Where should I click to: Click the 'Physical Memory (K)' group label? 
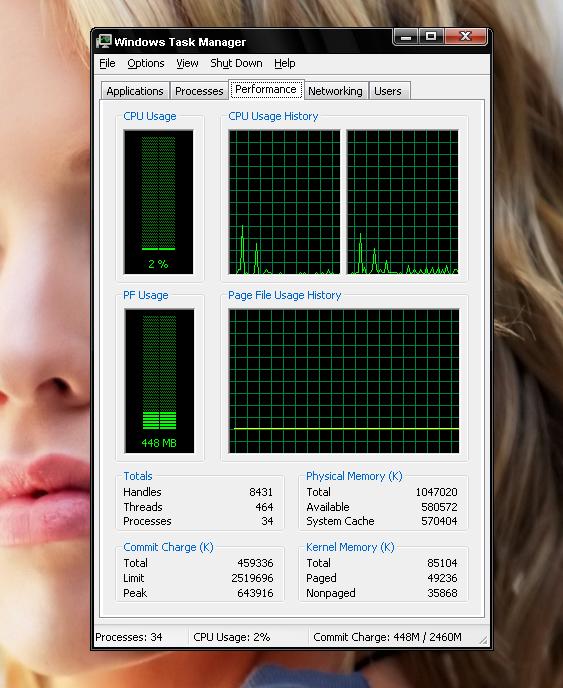[x=354, y=476]
